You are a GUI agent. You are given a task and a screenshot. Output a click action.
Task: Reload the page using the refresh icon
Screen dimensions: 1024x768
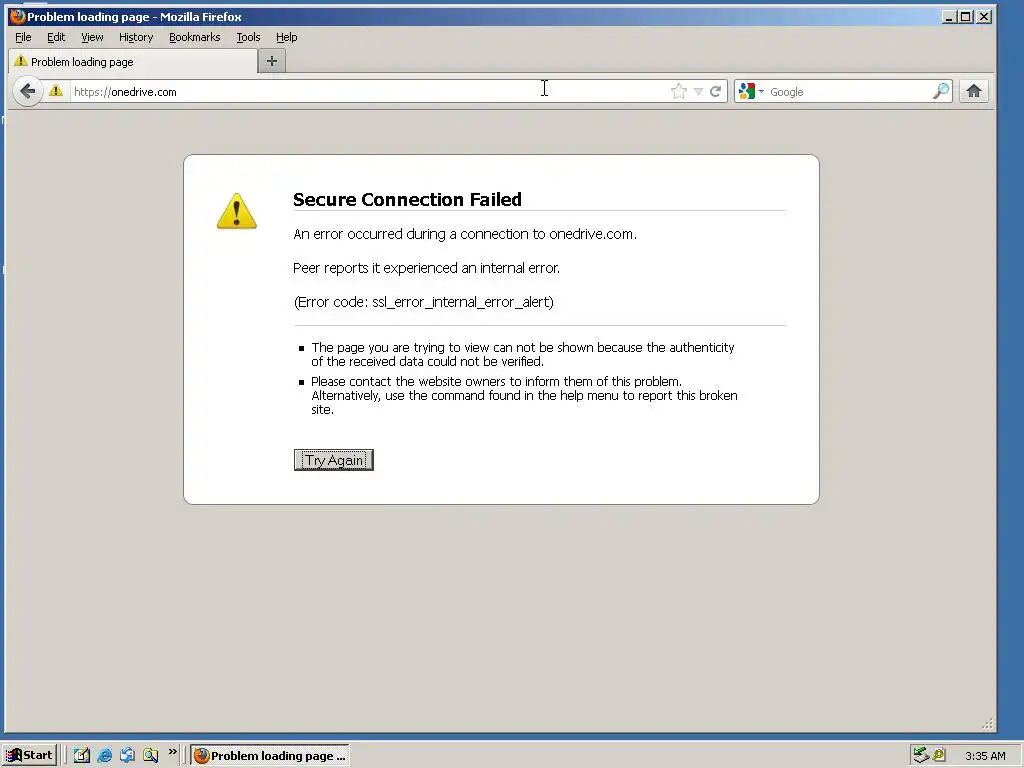[716, 91]
